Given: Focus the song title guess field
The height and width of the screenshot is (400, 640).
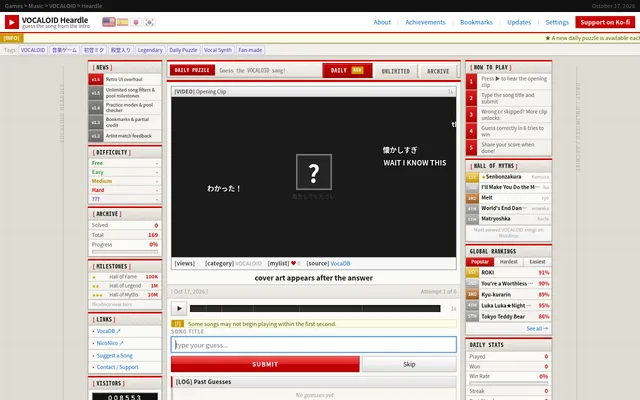Looking at the screenshot, I should (x=313, y=344).
